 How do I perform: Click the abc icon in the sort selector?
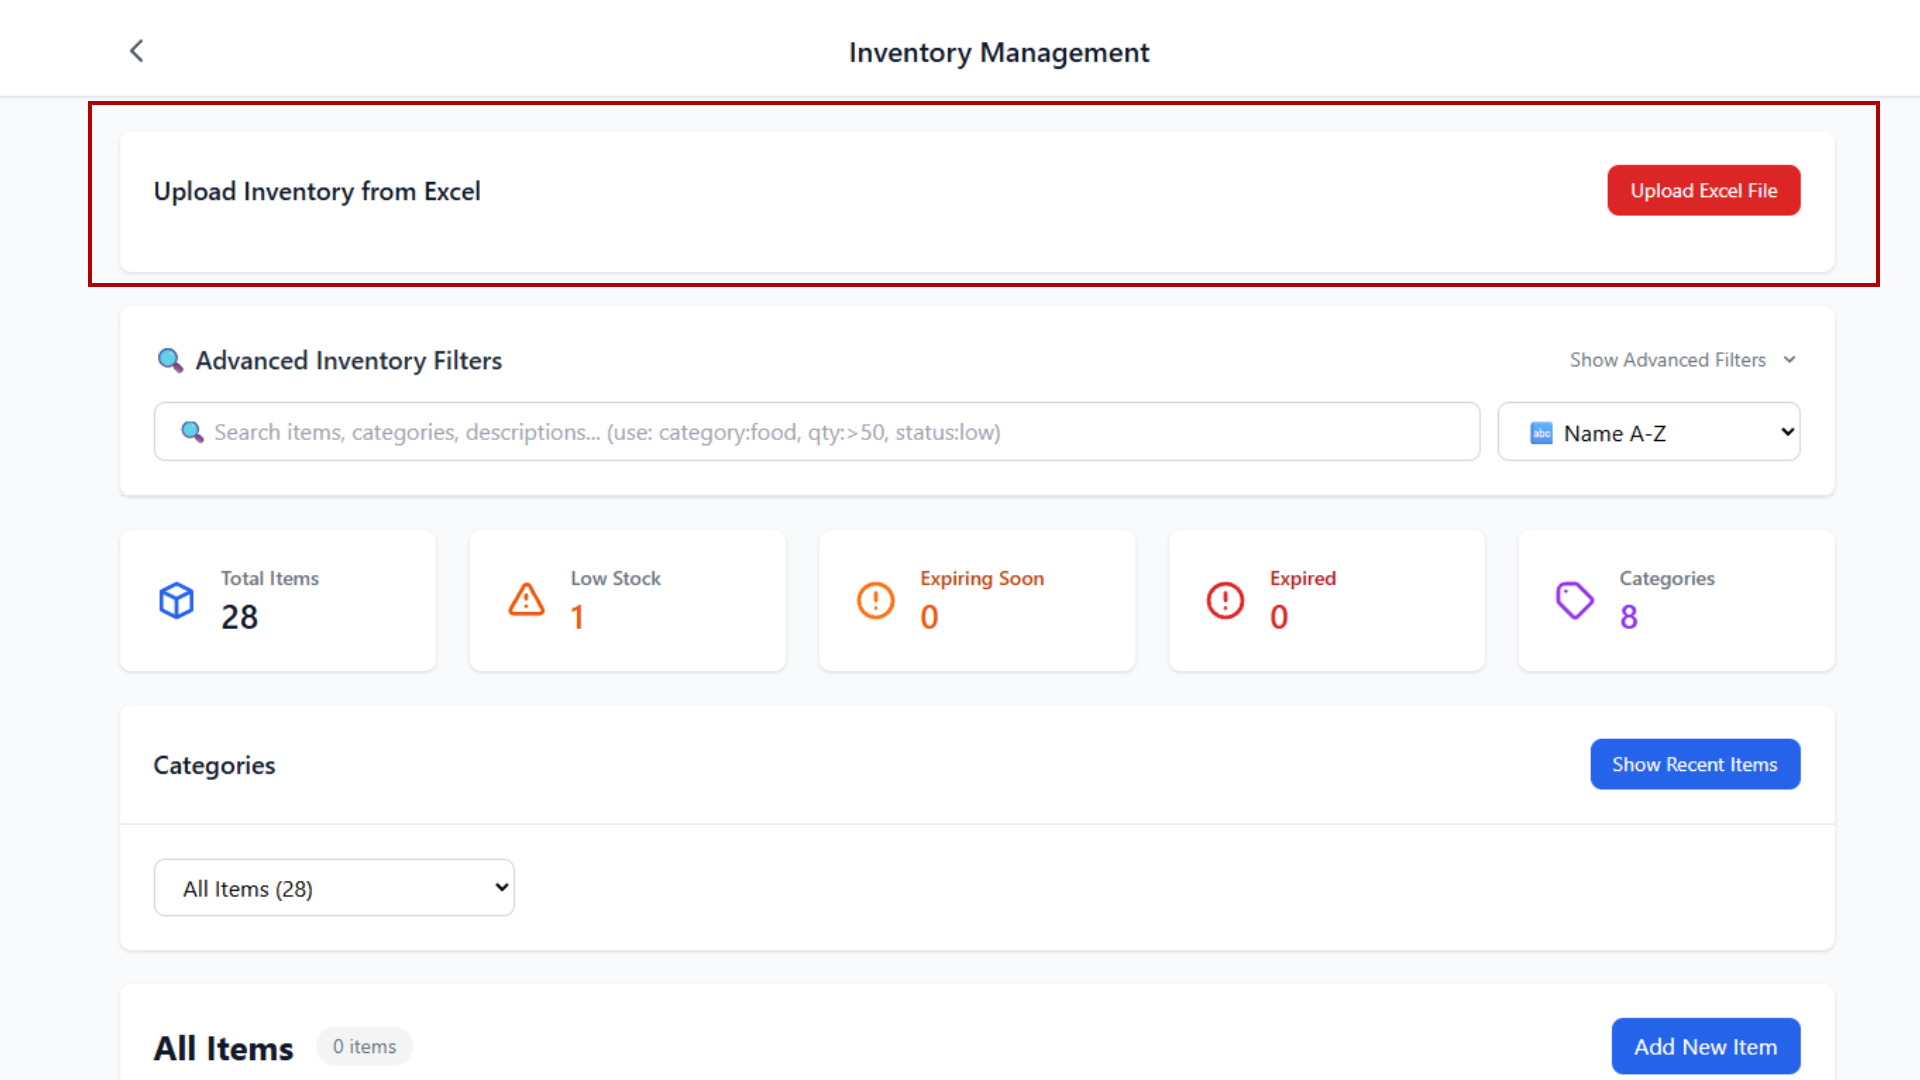(x=1541, y=433)
